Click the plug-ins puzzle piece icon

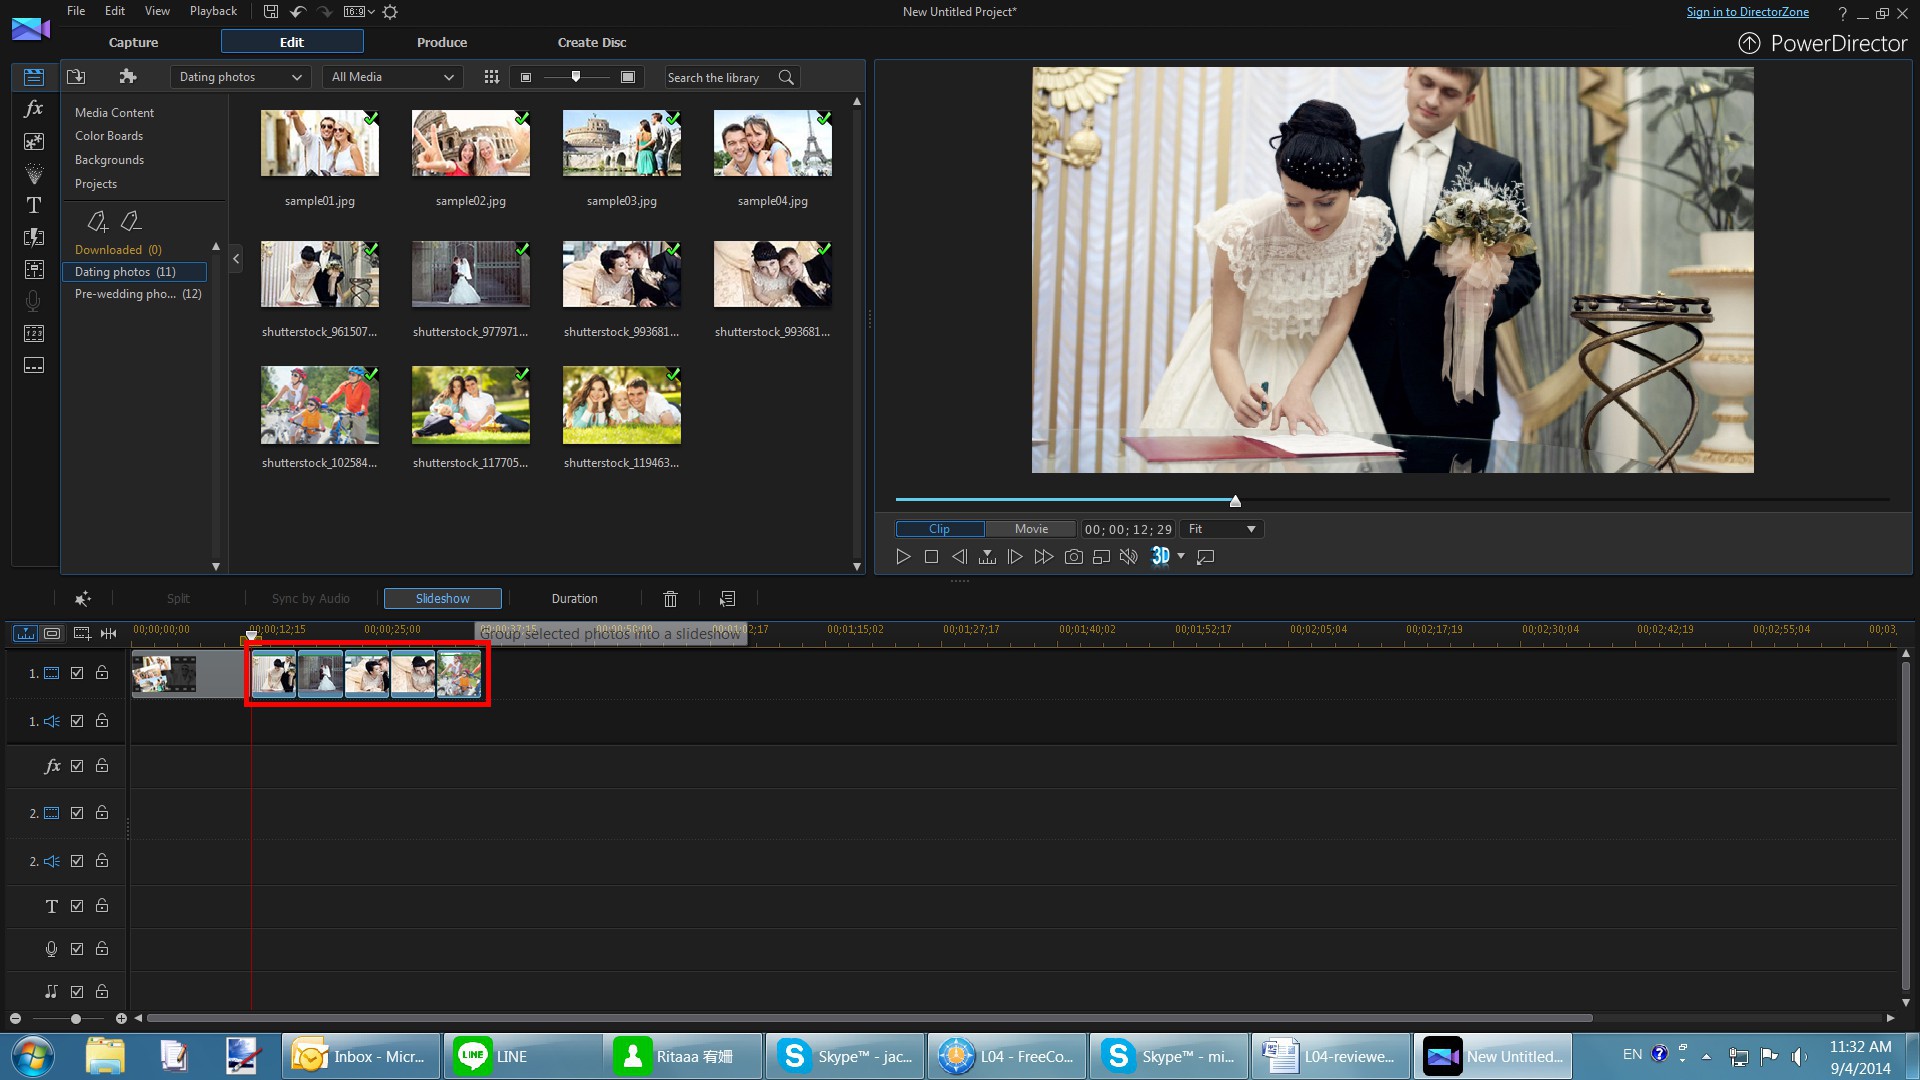(x=127, y=77)
